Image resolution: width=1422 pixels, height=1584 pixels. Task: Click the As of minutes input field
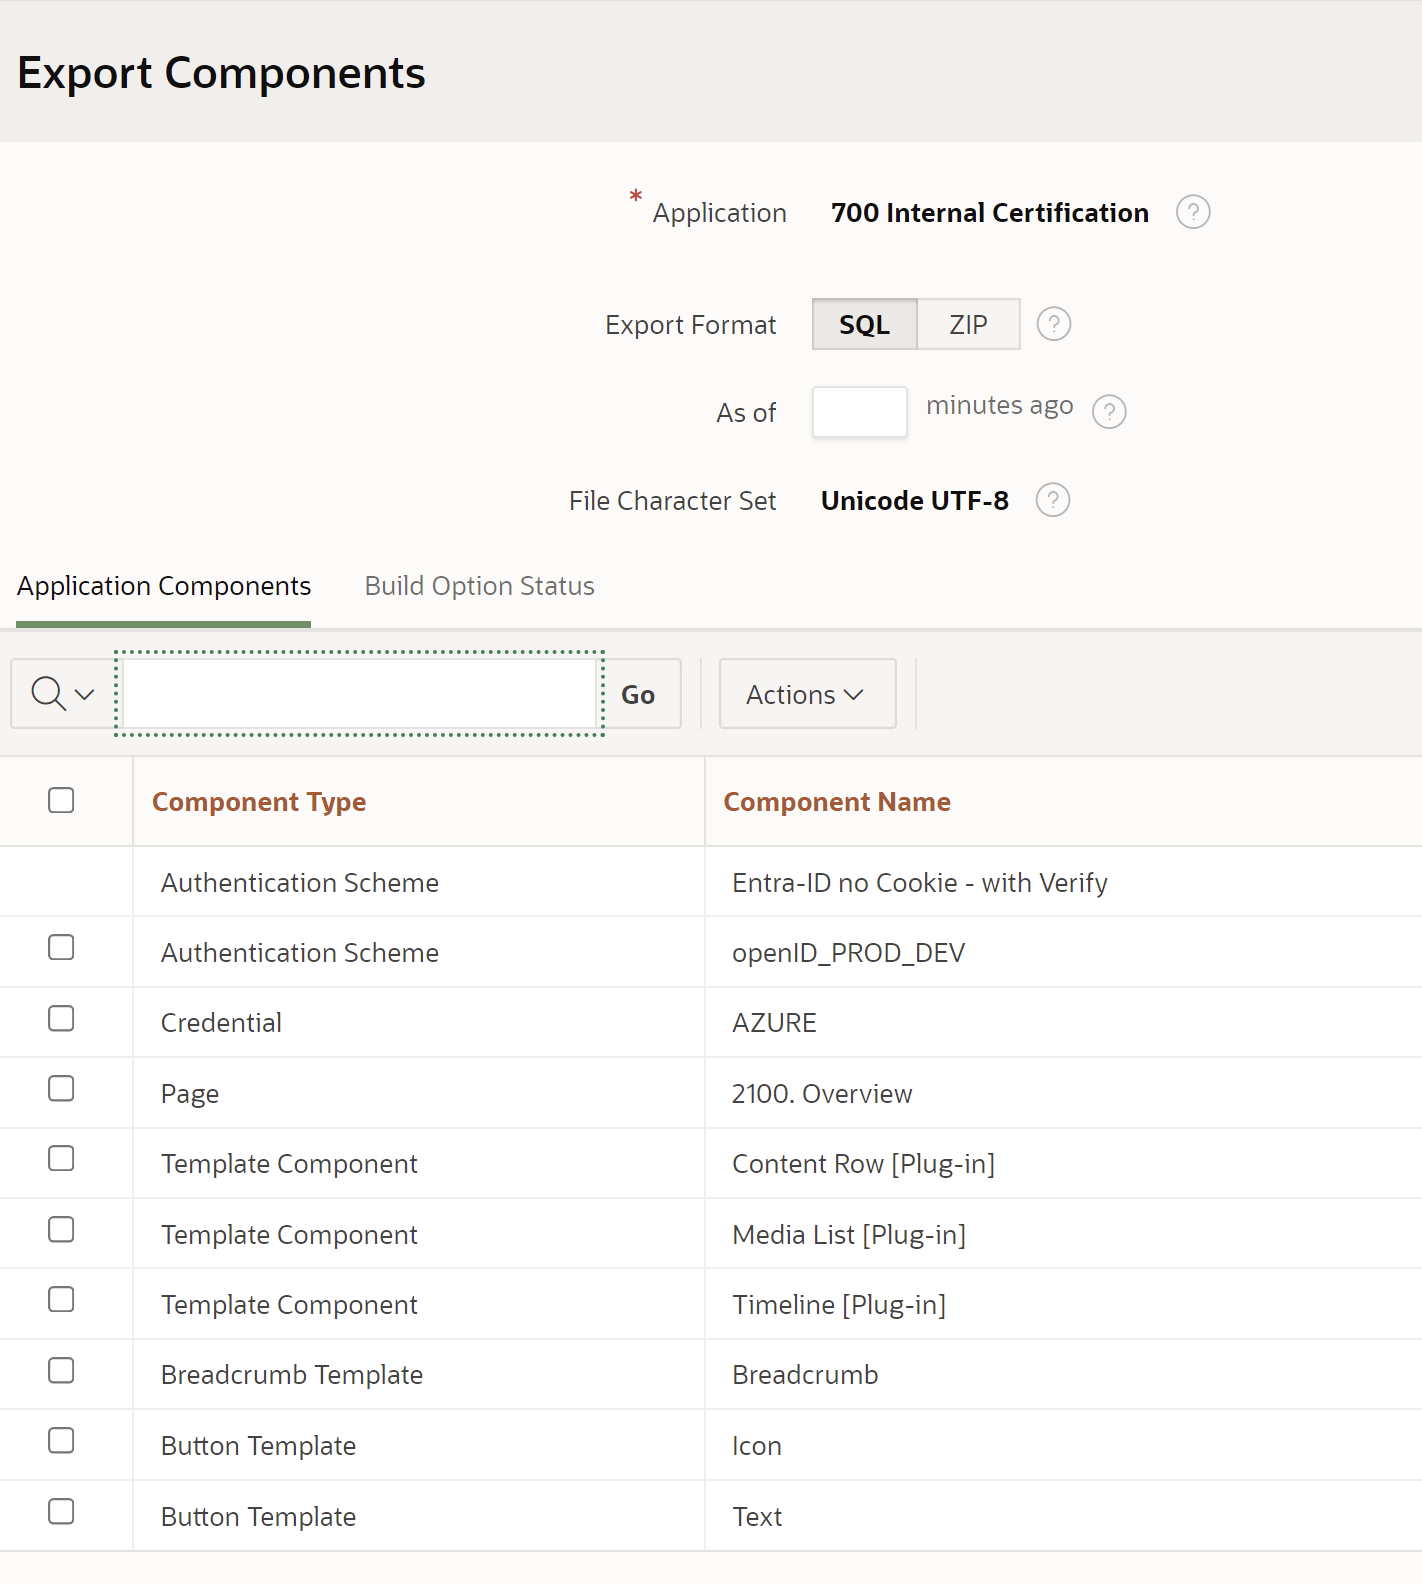860,412
